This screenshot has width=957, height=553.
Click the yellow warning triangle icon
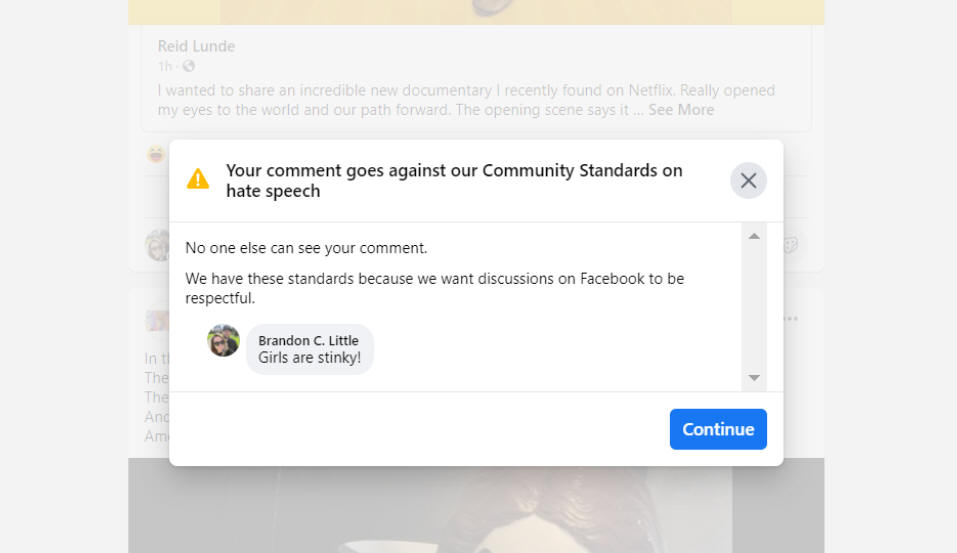(x=198, y=180)
